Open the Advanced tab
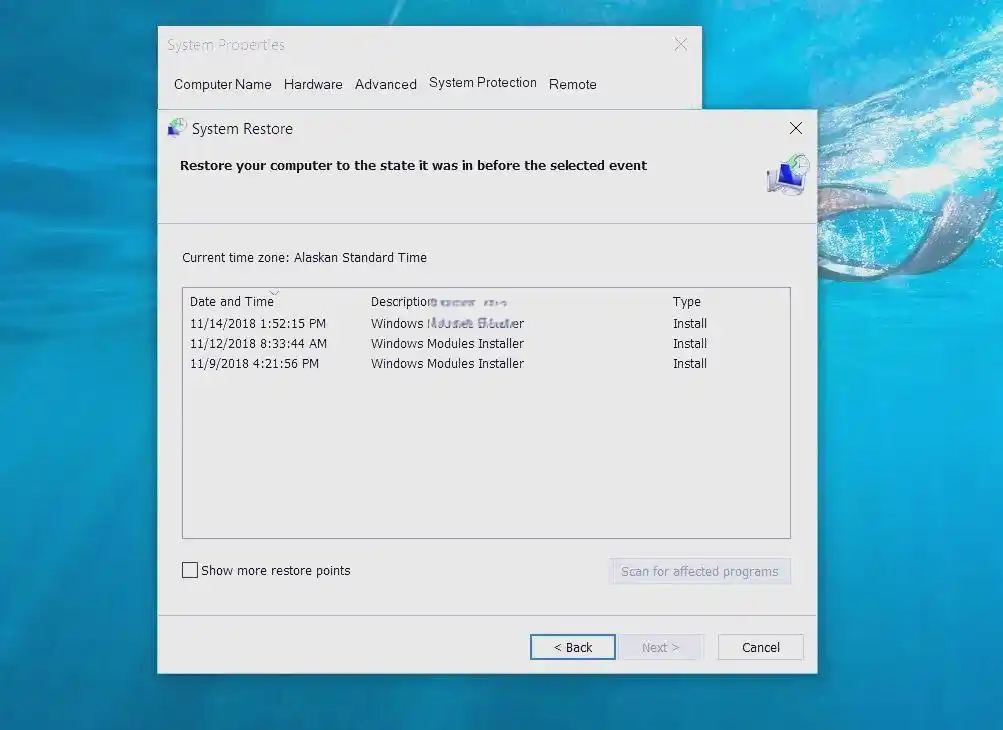This screenshot has width=1003, height=730. click(385, 84)
